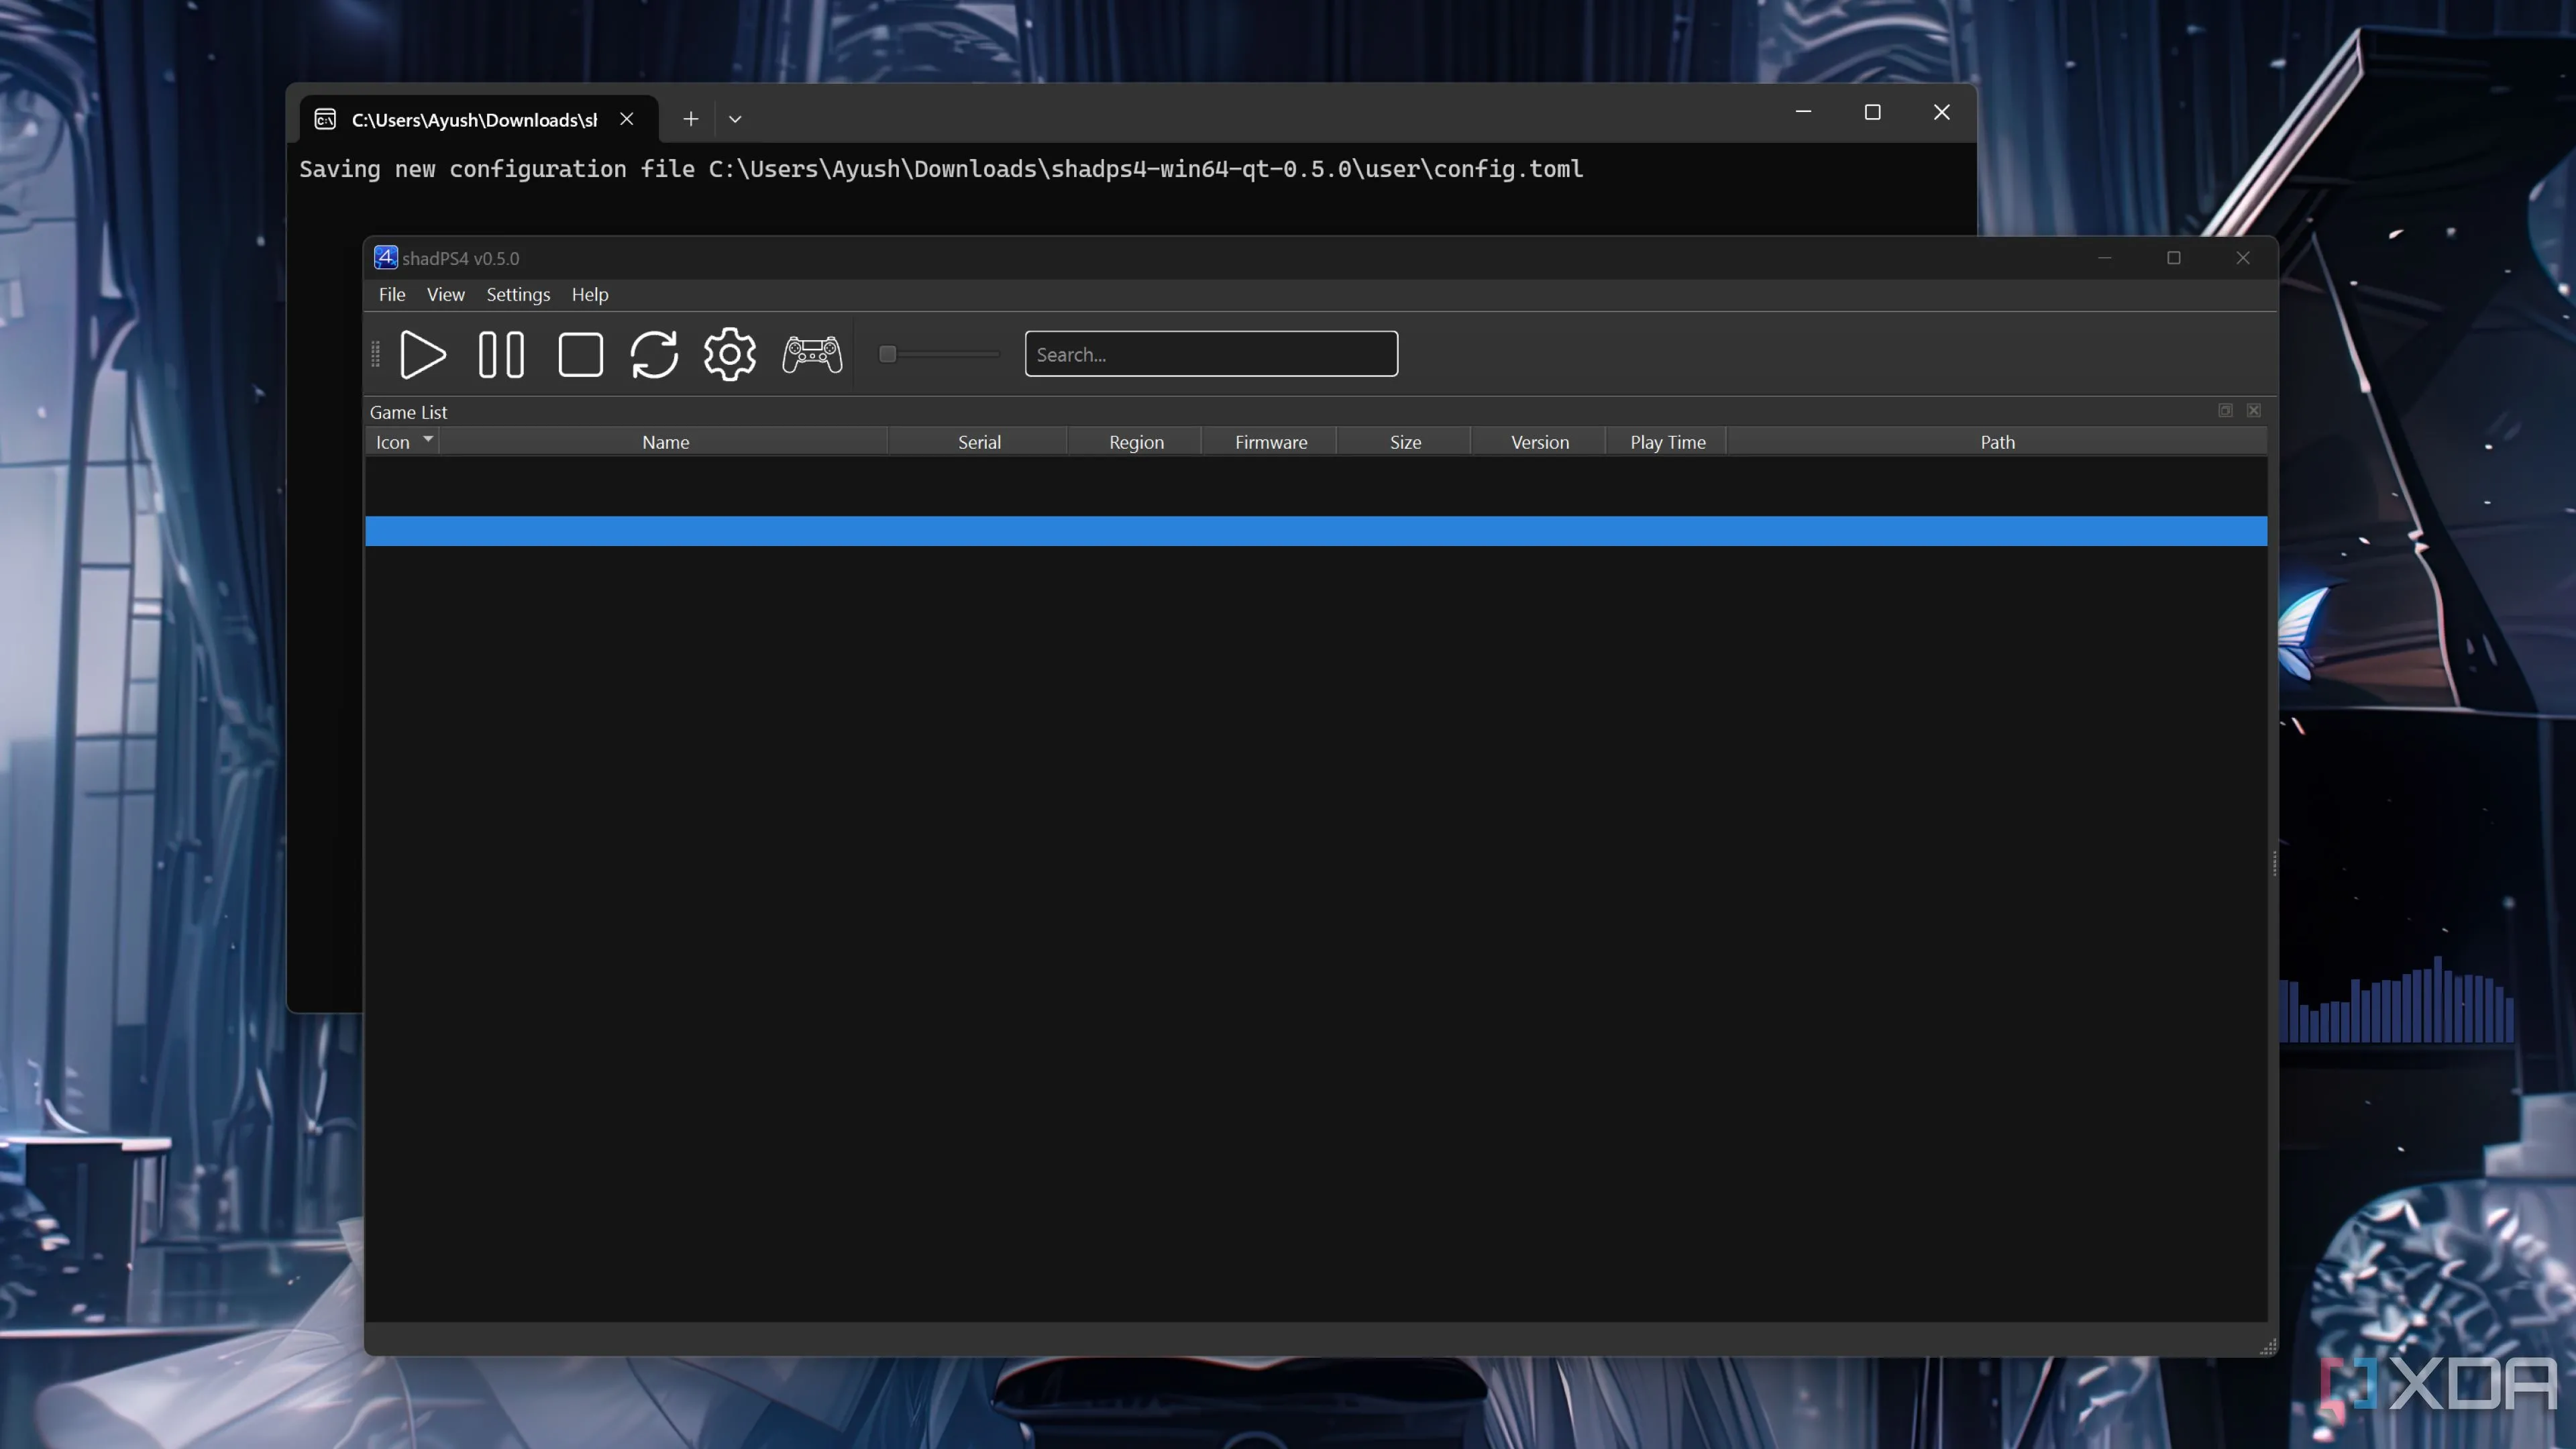Select the highlighted blue game row
The height and width of the screenshot is (1449, 2576).
(x=1315, y=531)
